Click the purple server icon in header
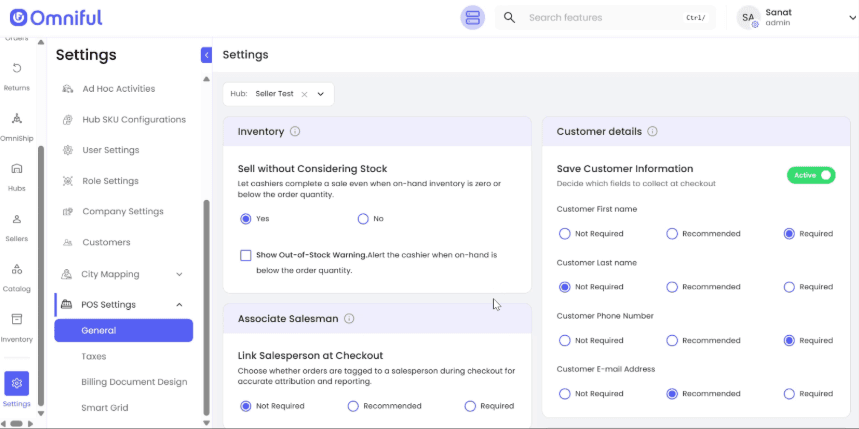Image resolution: width=859 pixels, height=429 pixels. click(x=473, y=18)
